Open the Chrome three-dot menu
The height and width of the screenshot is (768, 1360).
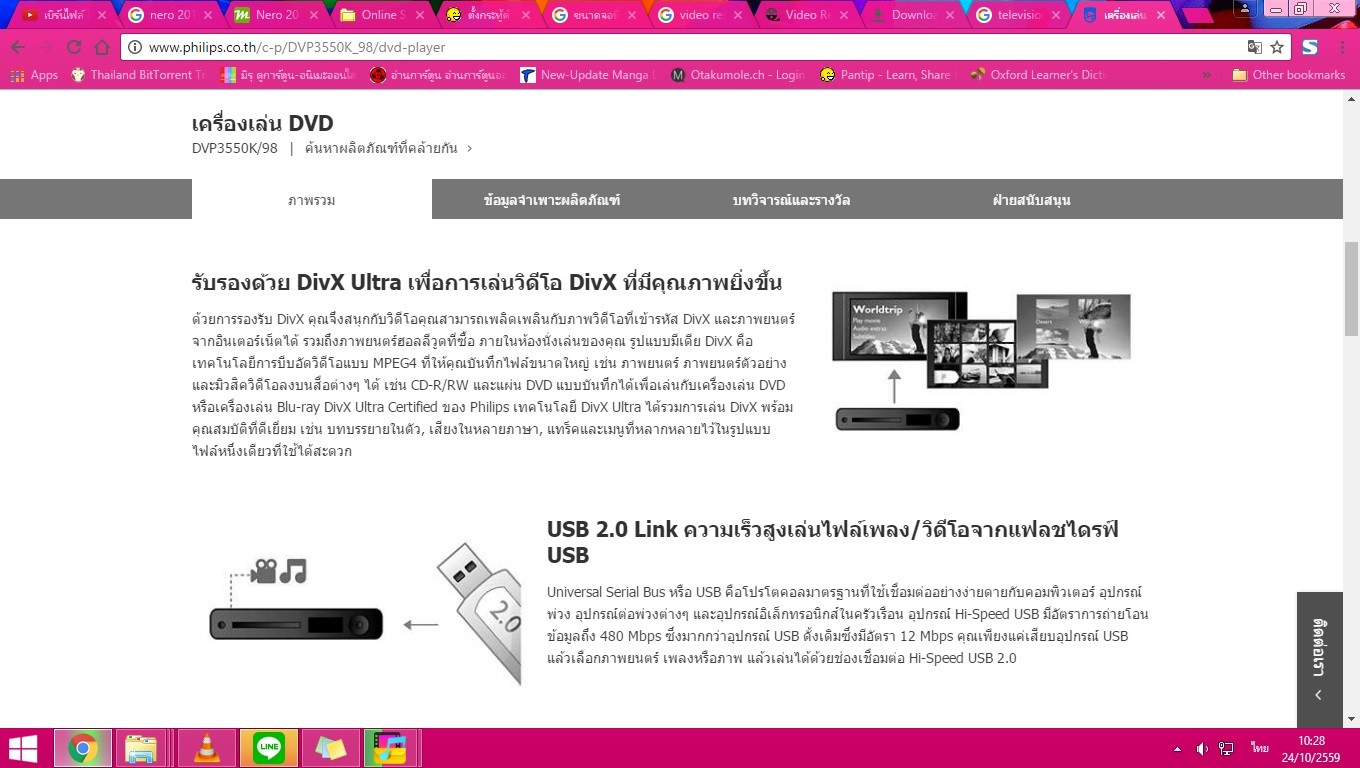(1343, 46)
